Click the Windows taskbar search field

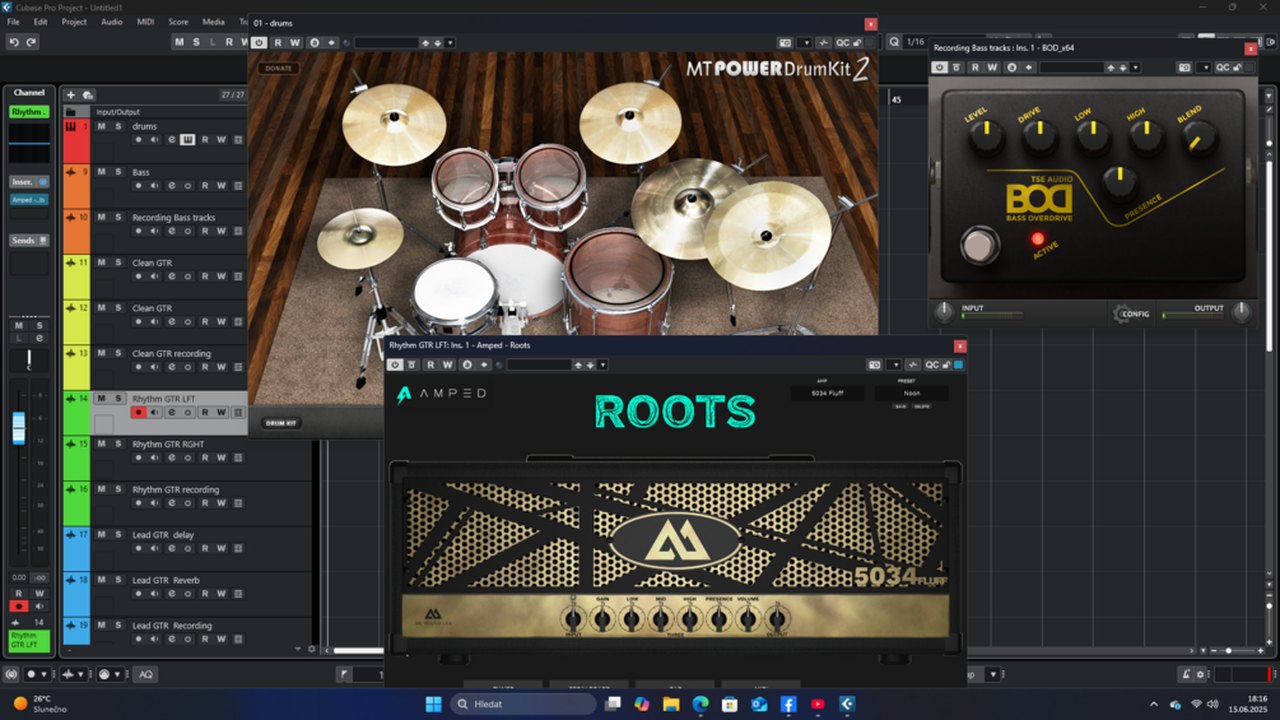pos(523,704)
